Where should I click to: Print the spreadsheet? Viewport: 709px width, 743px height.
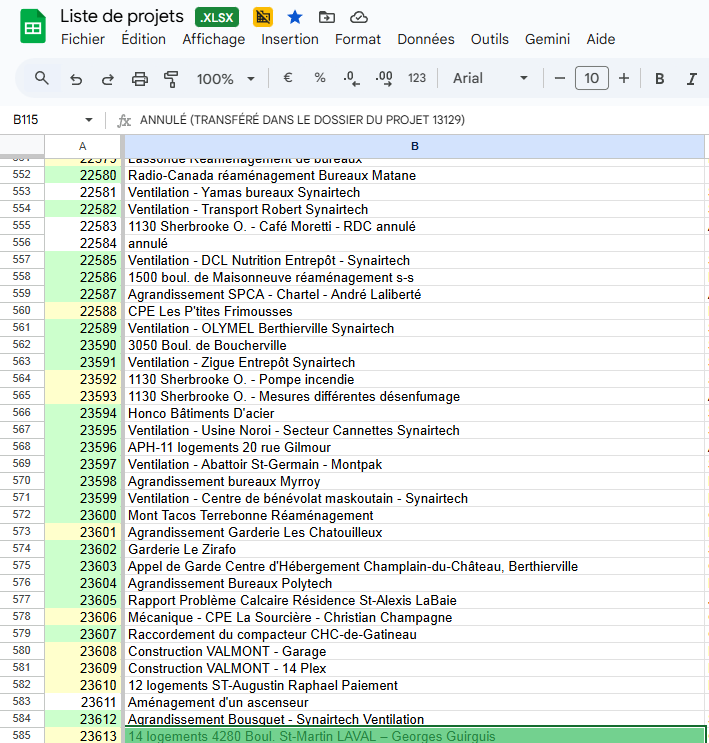click(140, 79)
